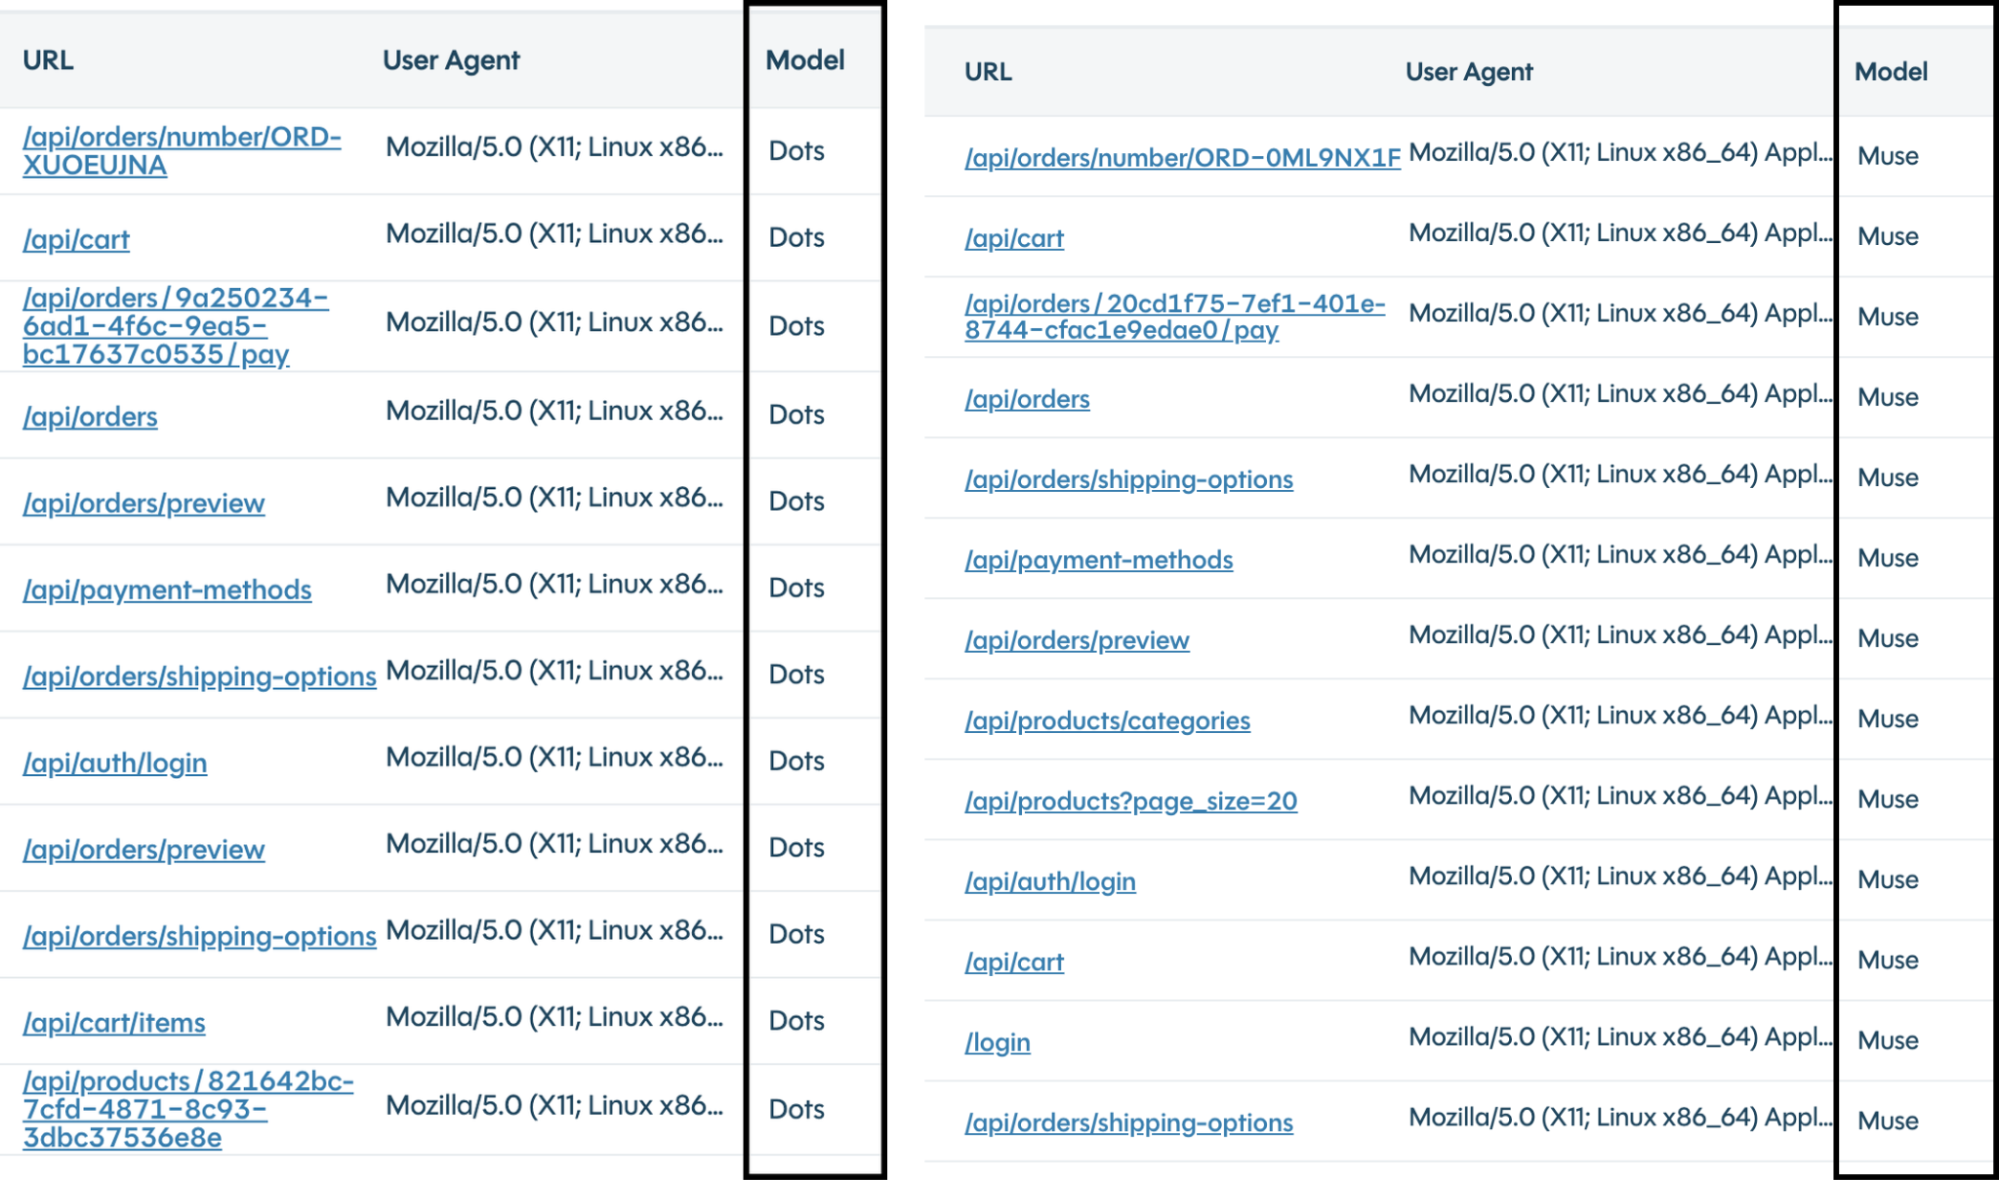Open the /api/products/categories link

pos(1107,721)
